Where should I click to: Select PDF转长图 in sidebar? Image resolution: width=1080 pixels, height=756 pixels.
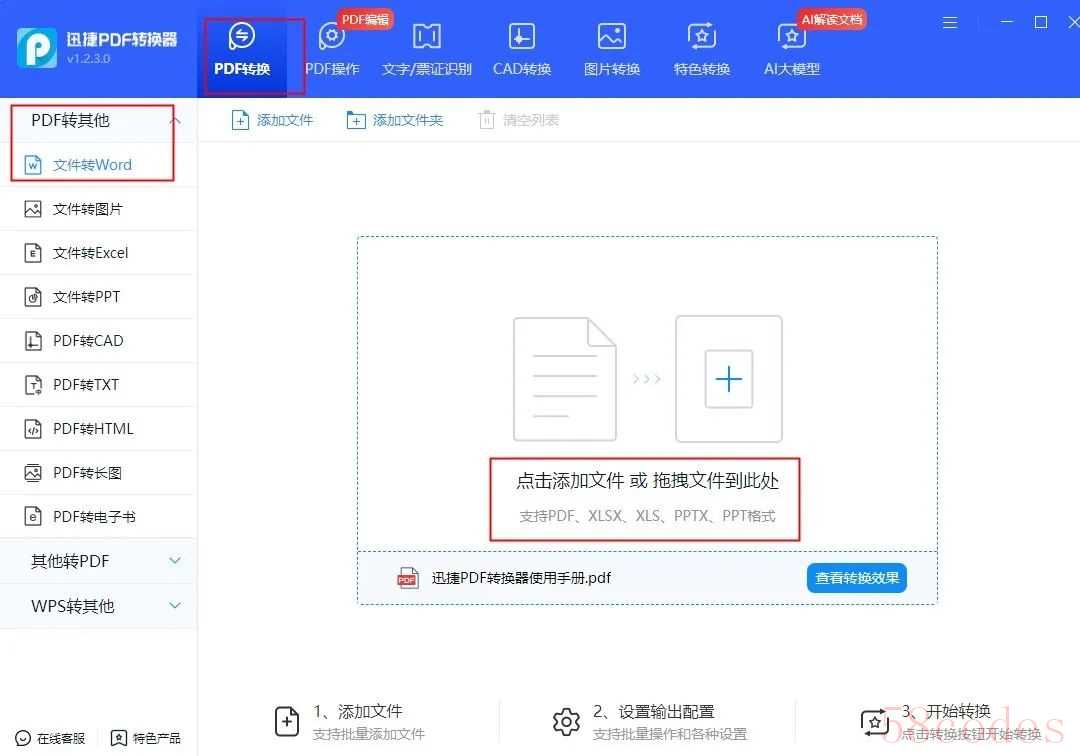(98, 473)
